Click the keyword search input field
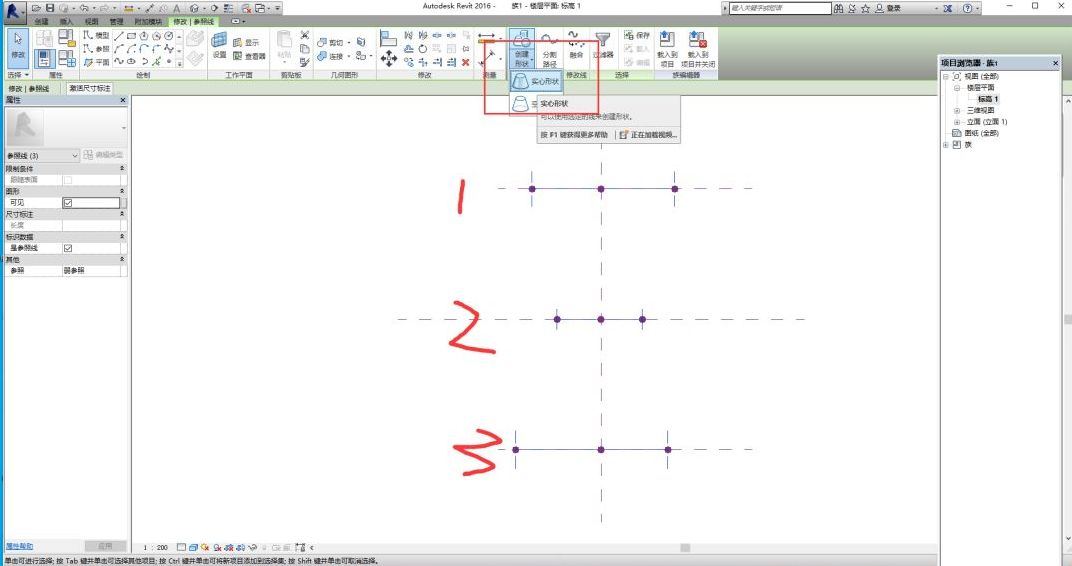Screen dimensions: 1072x566 pos(780,8)
